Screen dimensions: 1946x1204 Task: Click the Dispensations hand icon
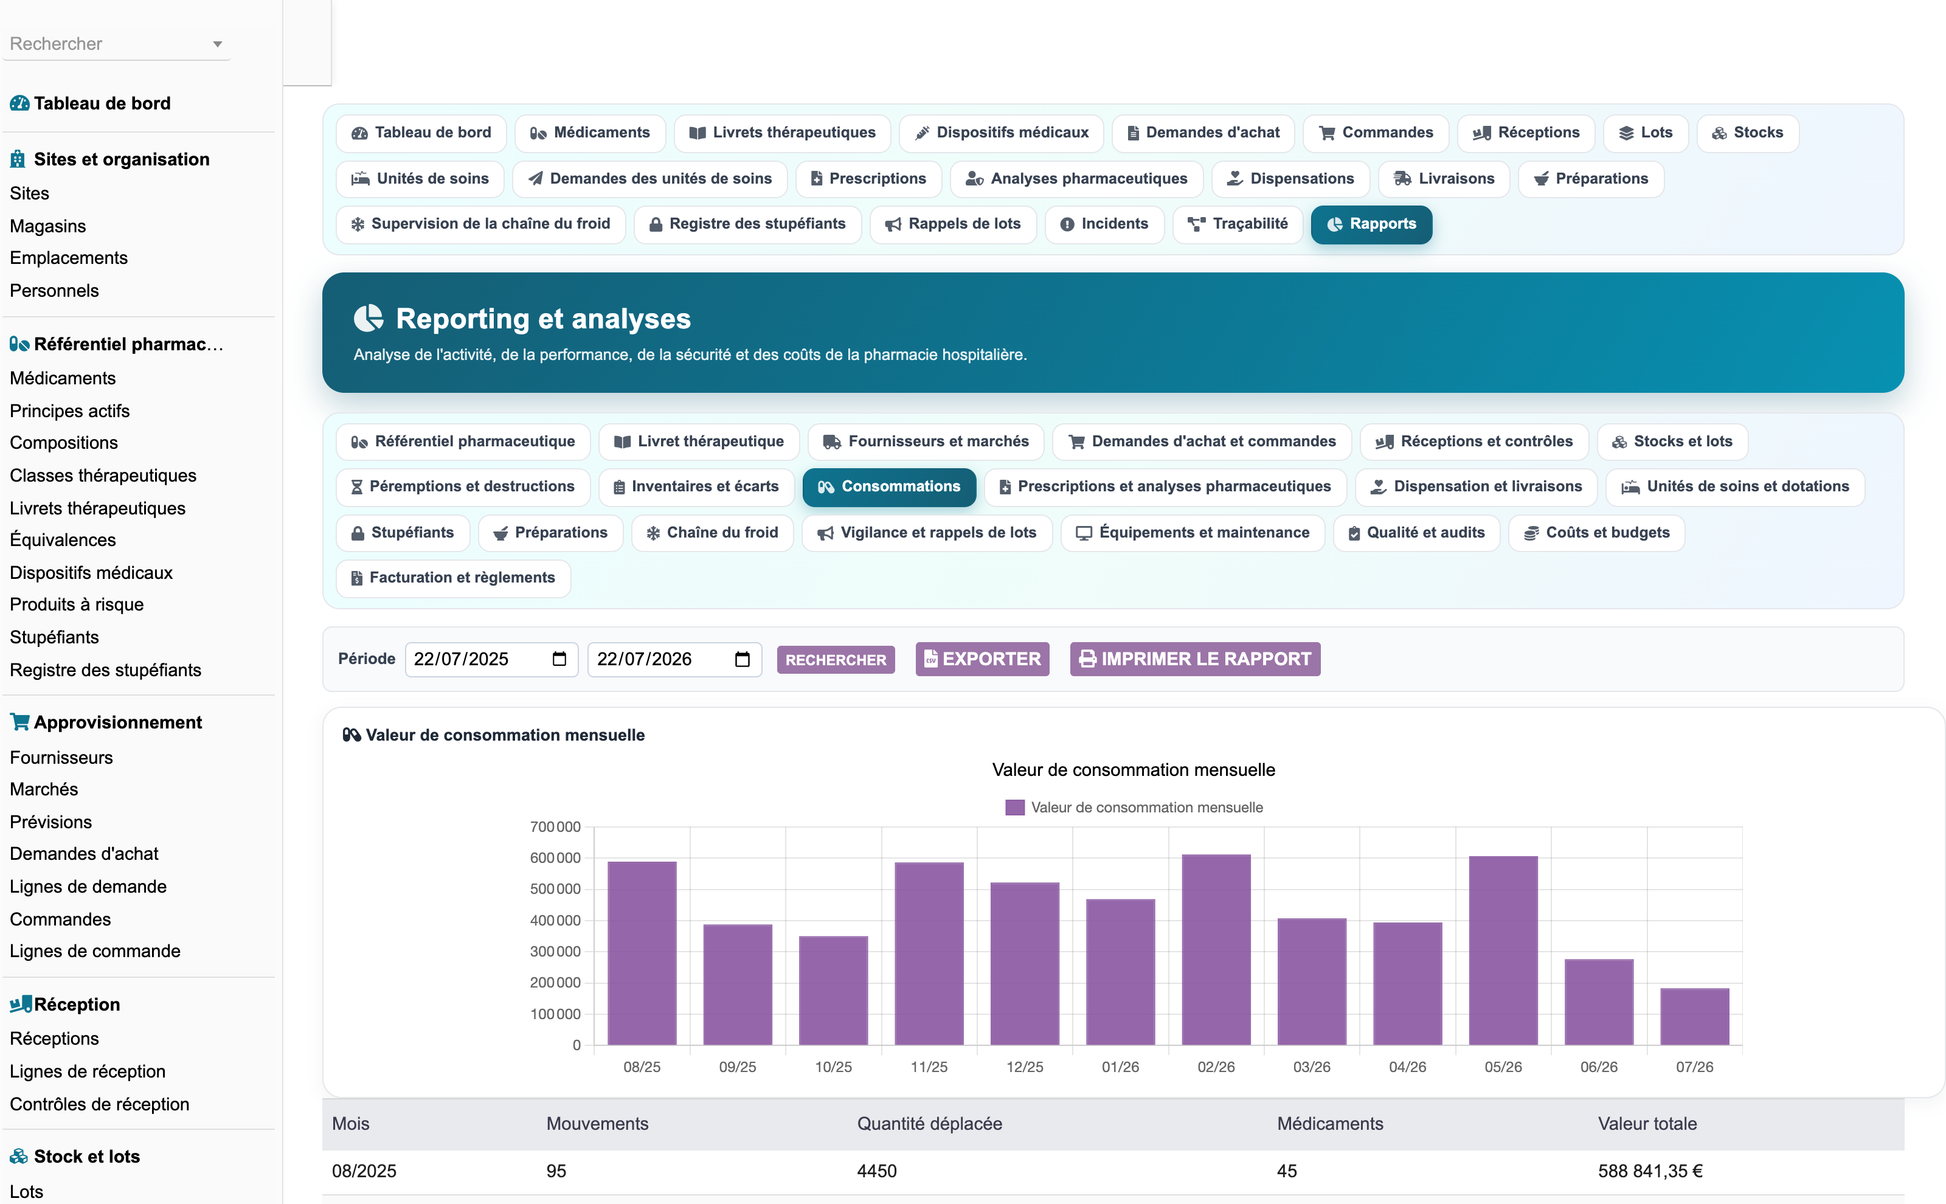(1235, 179)
